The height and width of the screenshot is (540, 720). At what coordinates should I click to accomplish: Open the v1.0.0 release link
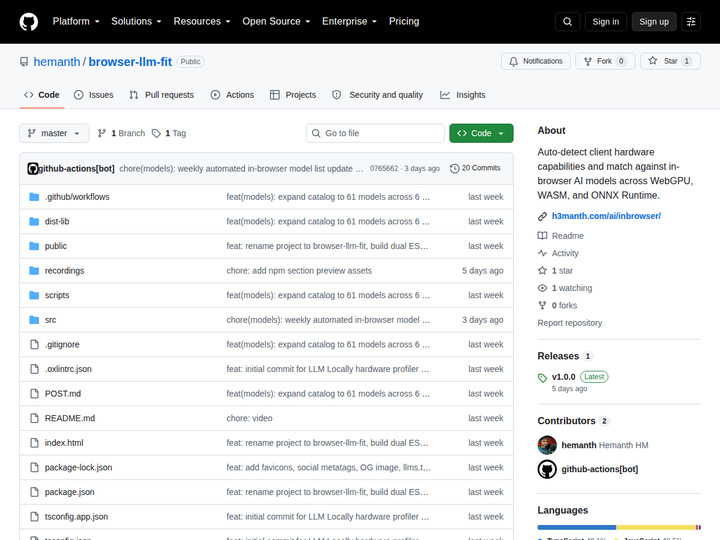pyautogui.click(x=563, y=377)
